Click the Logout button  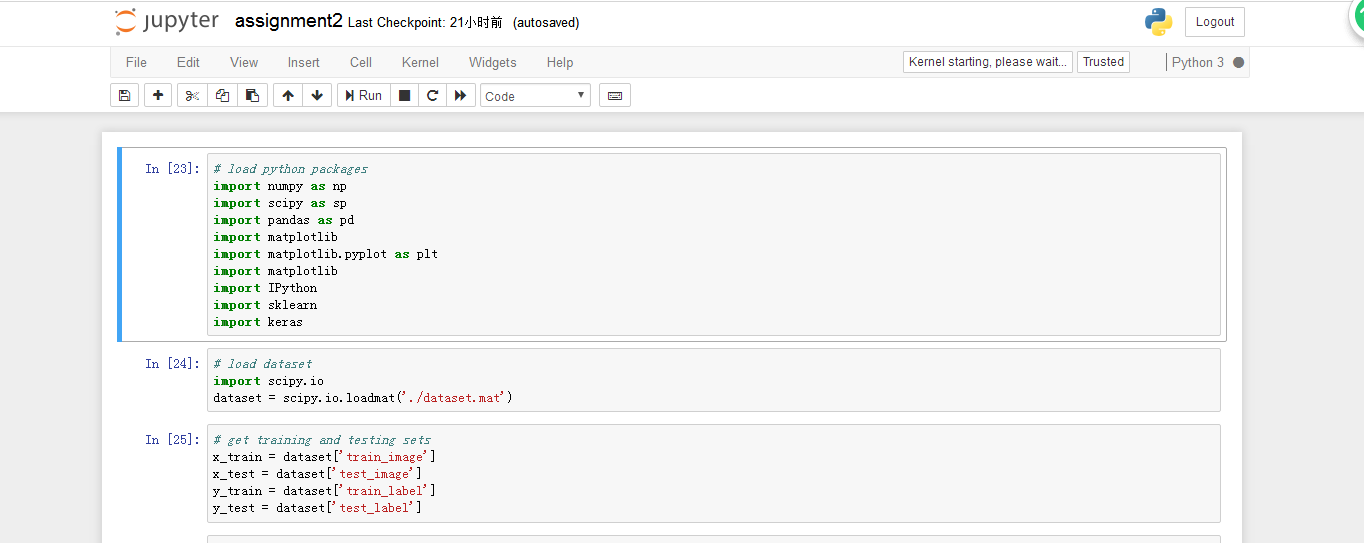tap(1214, 22)
